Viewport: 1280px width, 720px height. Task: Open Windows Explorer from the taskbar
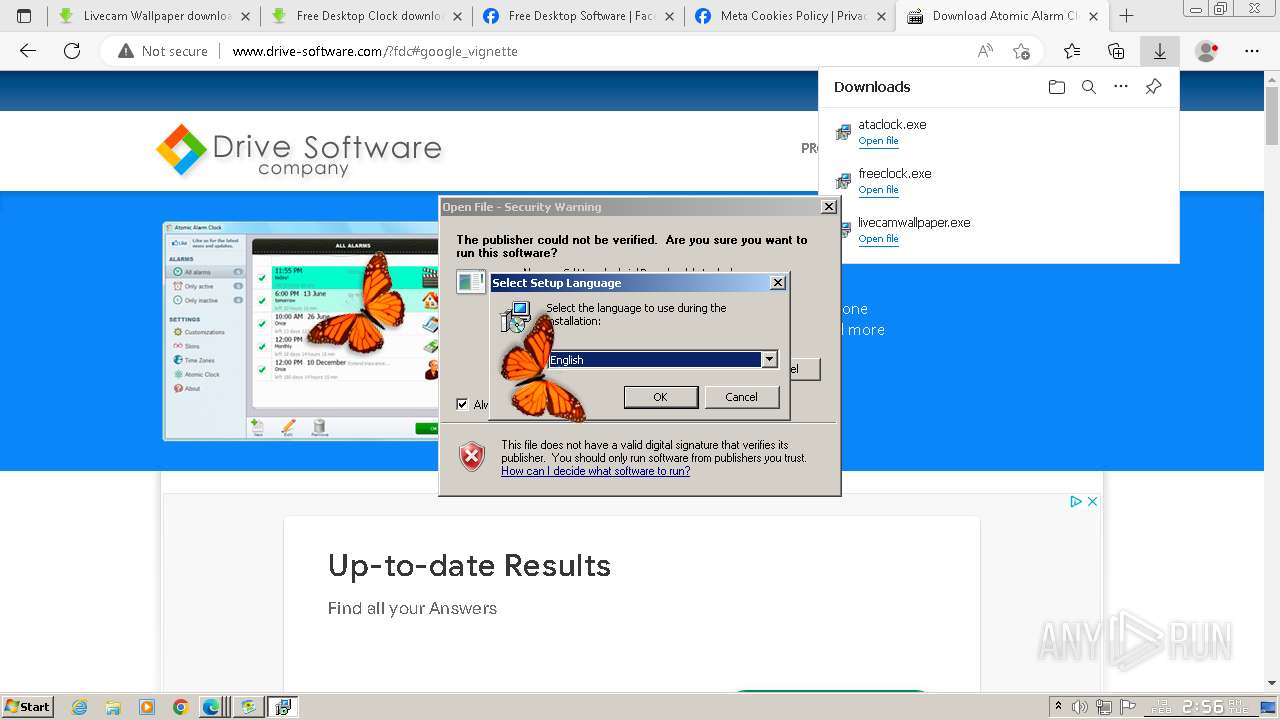pyautogui.click(x=113, y=707)
